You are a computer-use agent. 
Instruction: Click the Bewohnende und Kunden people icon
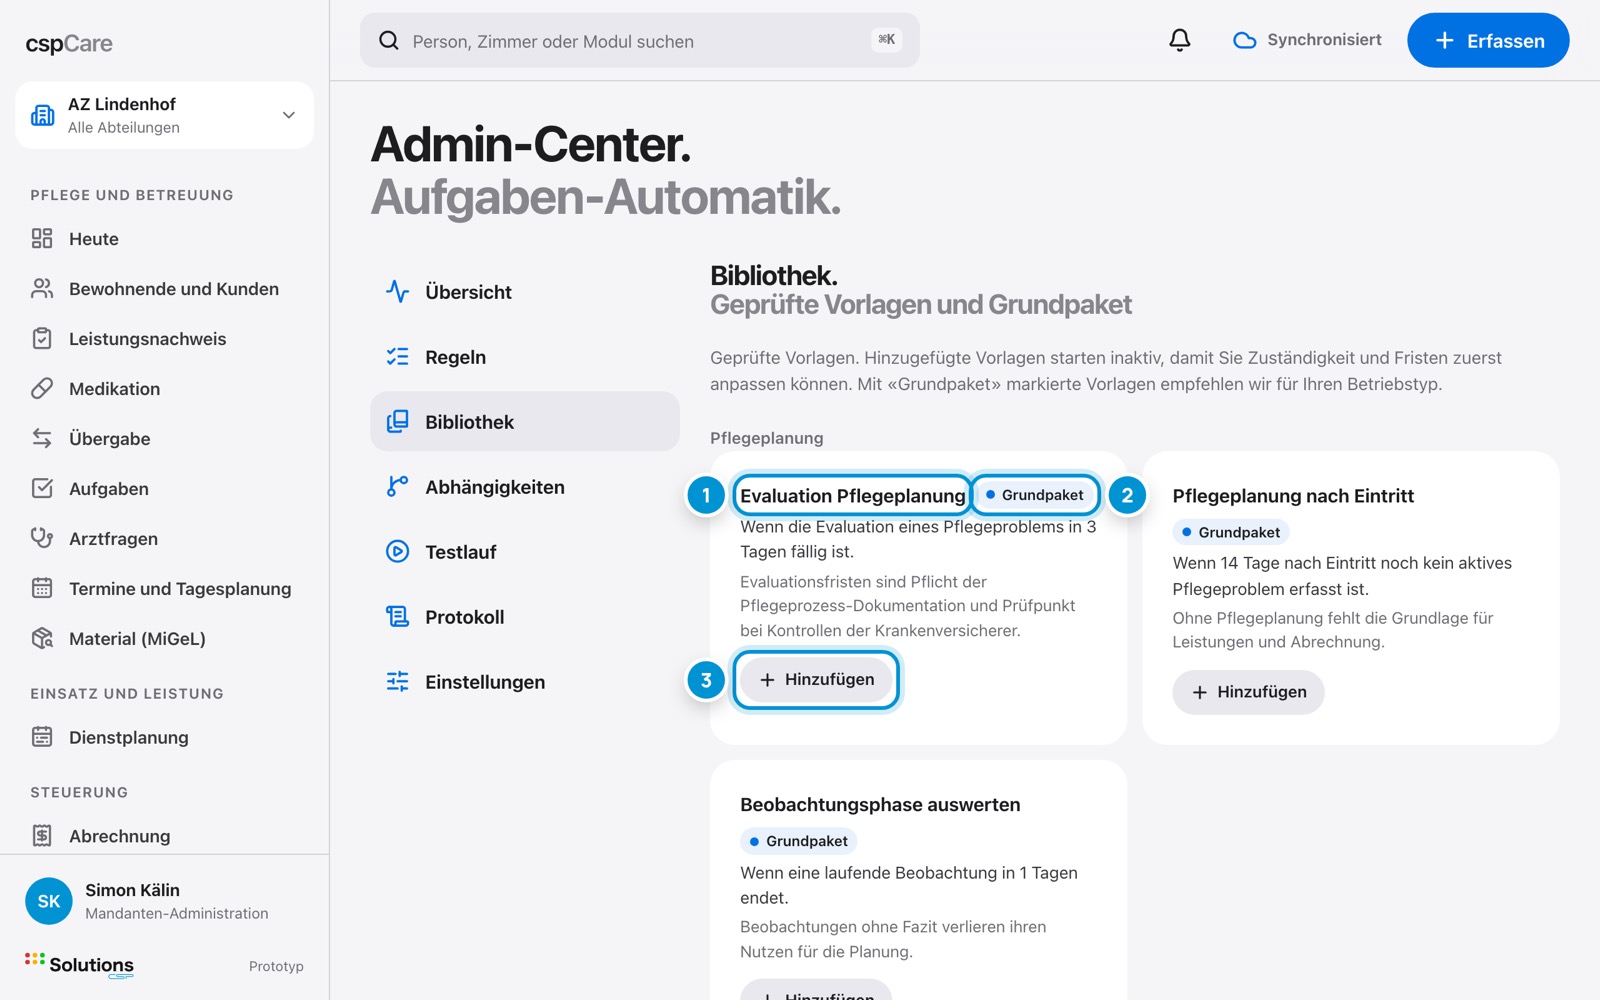click(42, 288)
